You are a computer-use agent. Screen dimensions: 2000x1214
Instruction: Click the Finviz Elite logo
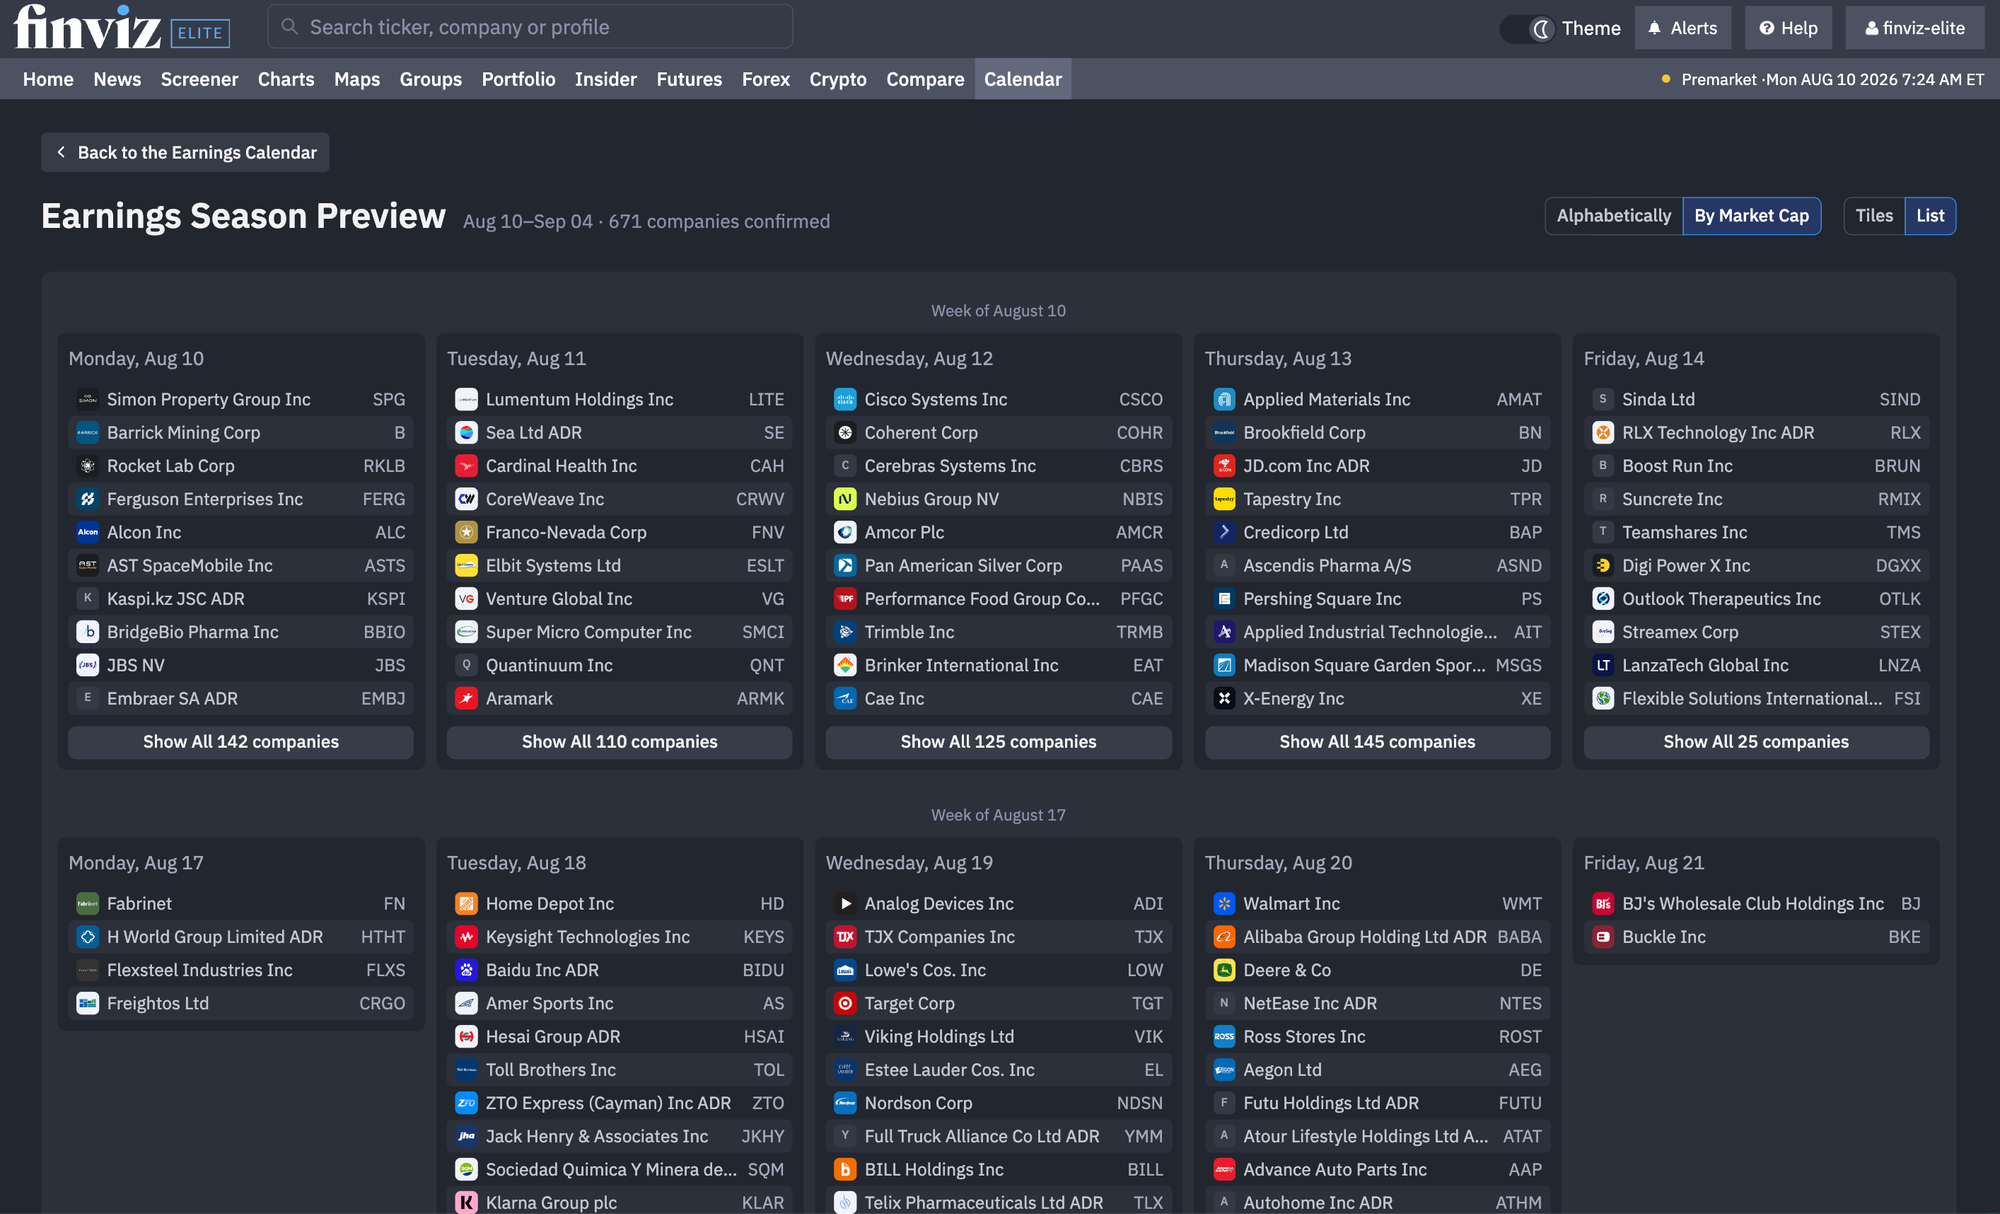coord(122,27)
